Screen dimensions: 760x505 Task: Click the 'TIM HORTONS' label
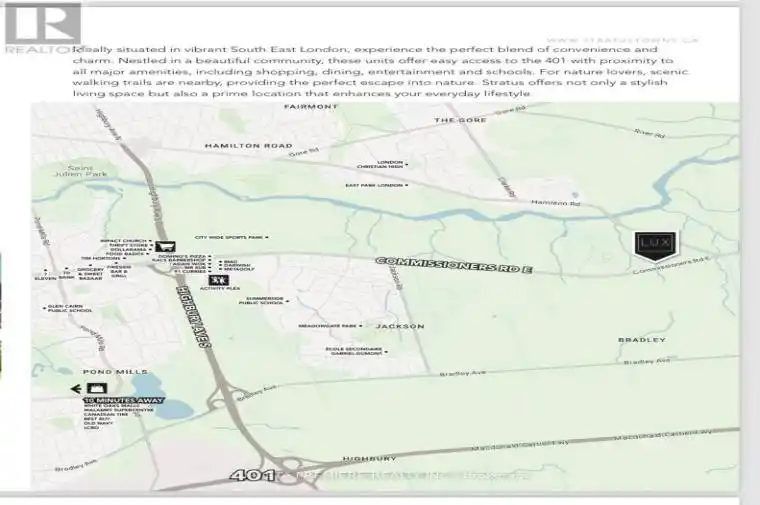[100, 258]
